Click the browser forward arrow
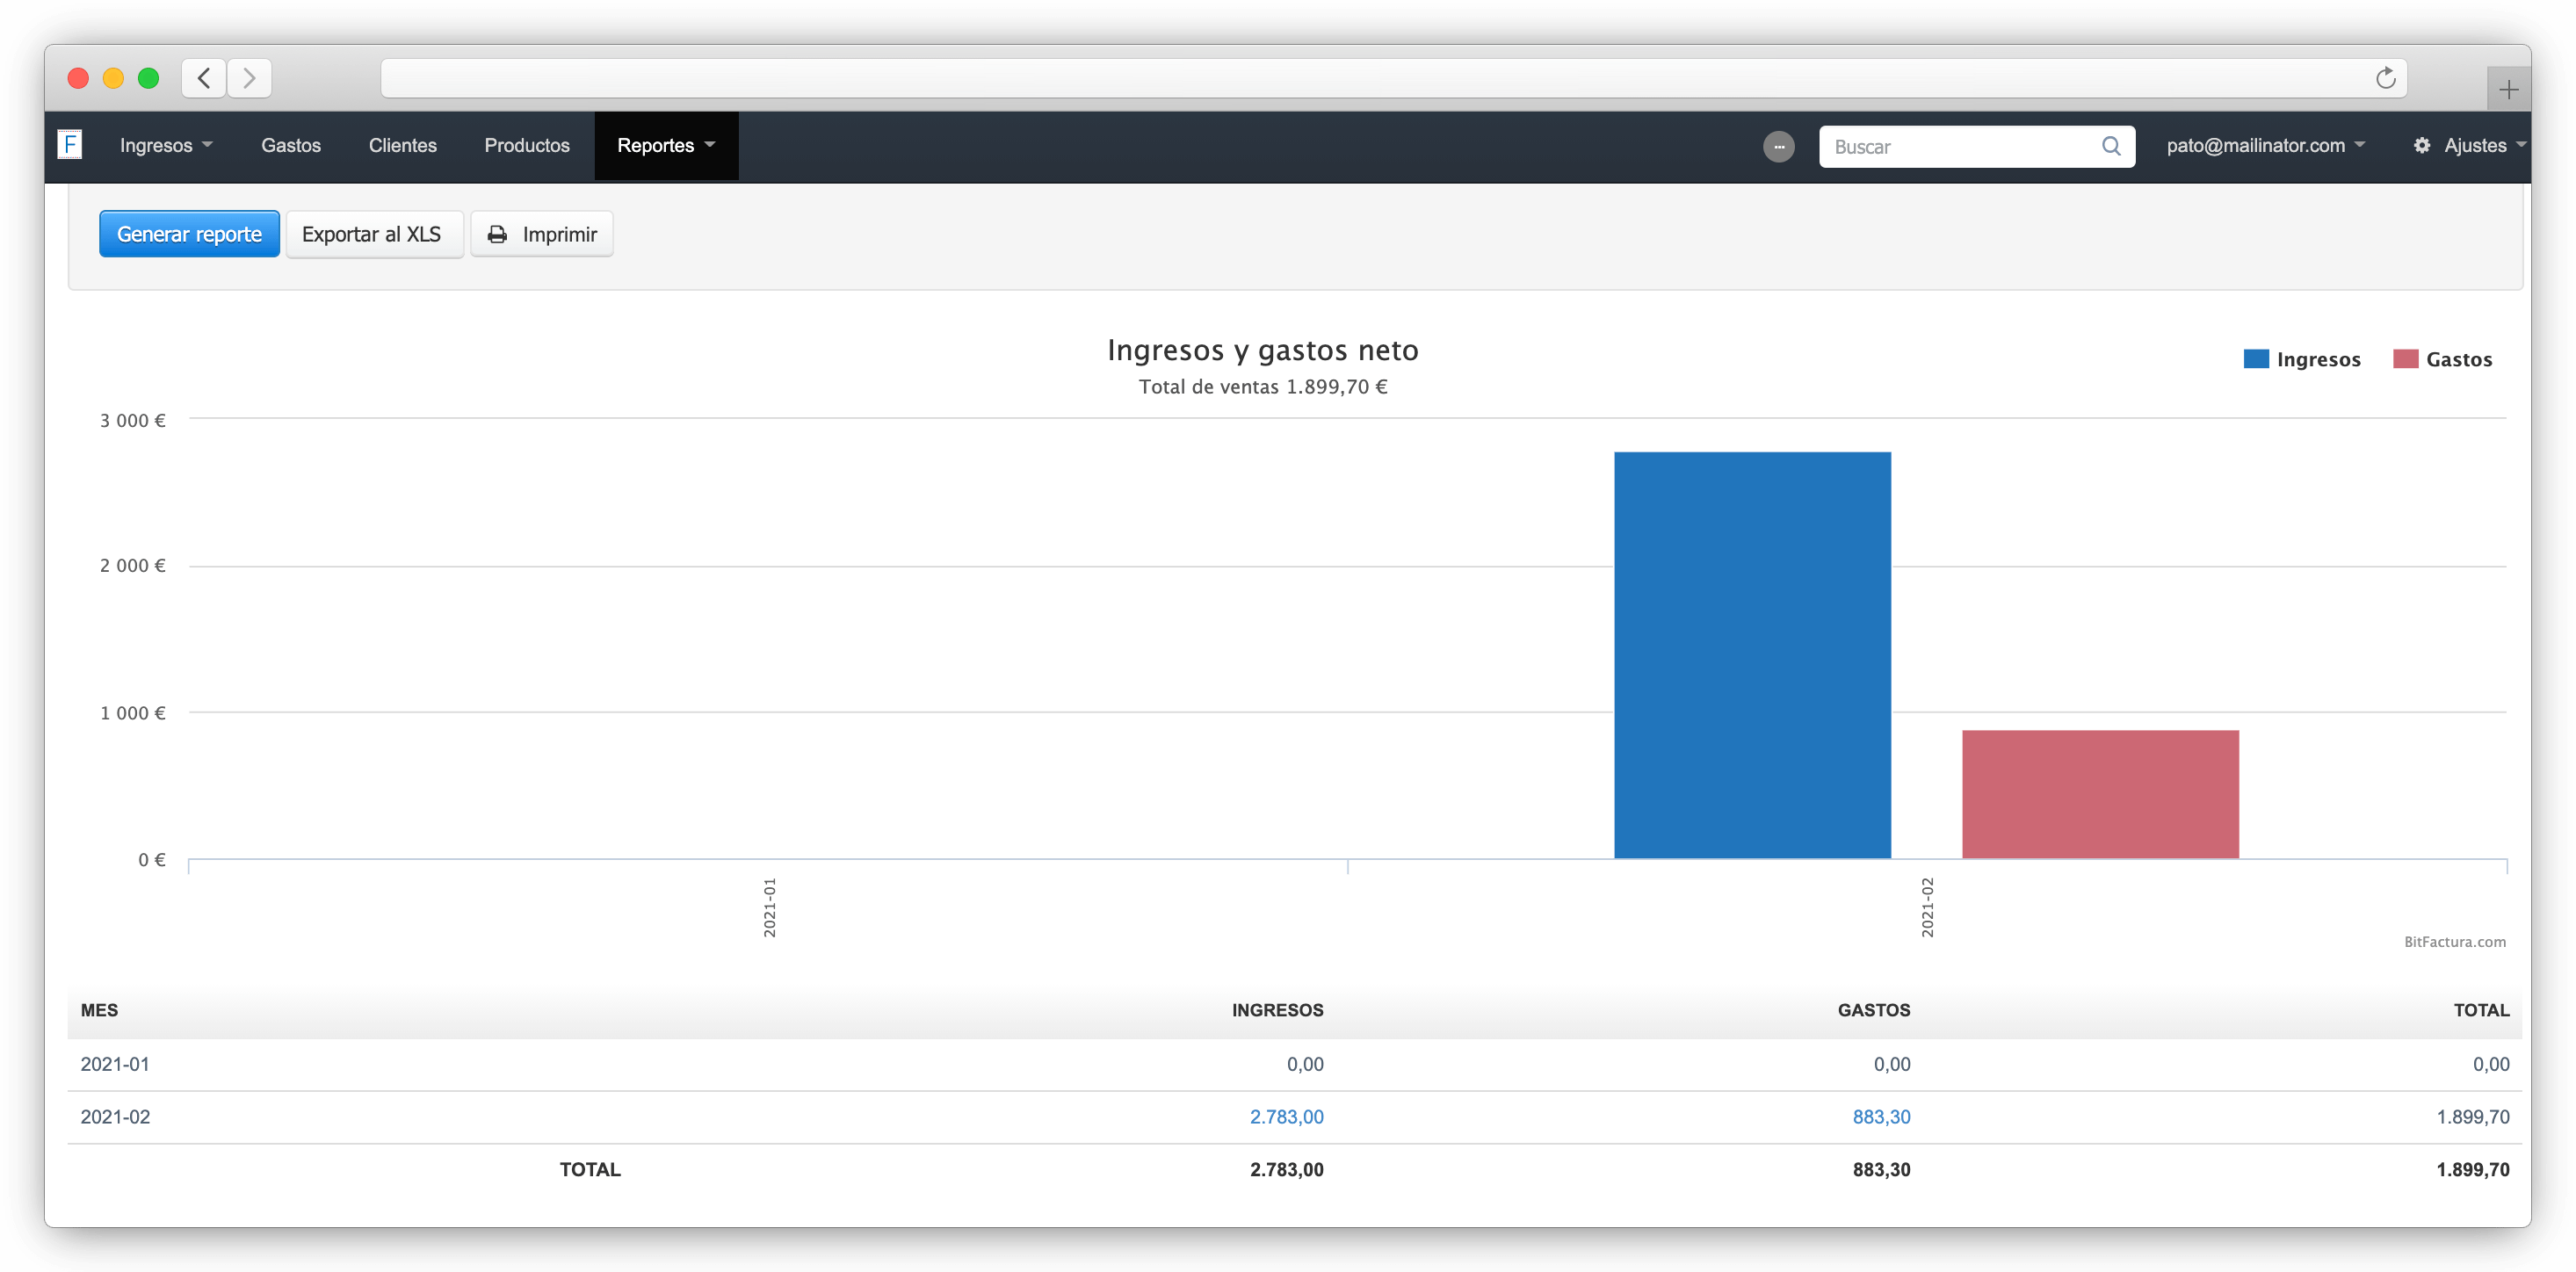This screenshot has width=2576, height=1272. tap(250, 78)
